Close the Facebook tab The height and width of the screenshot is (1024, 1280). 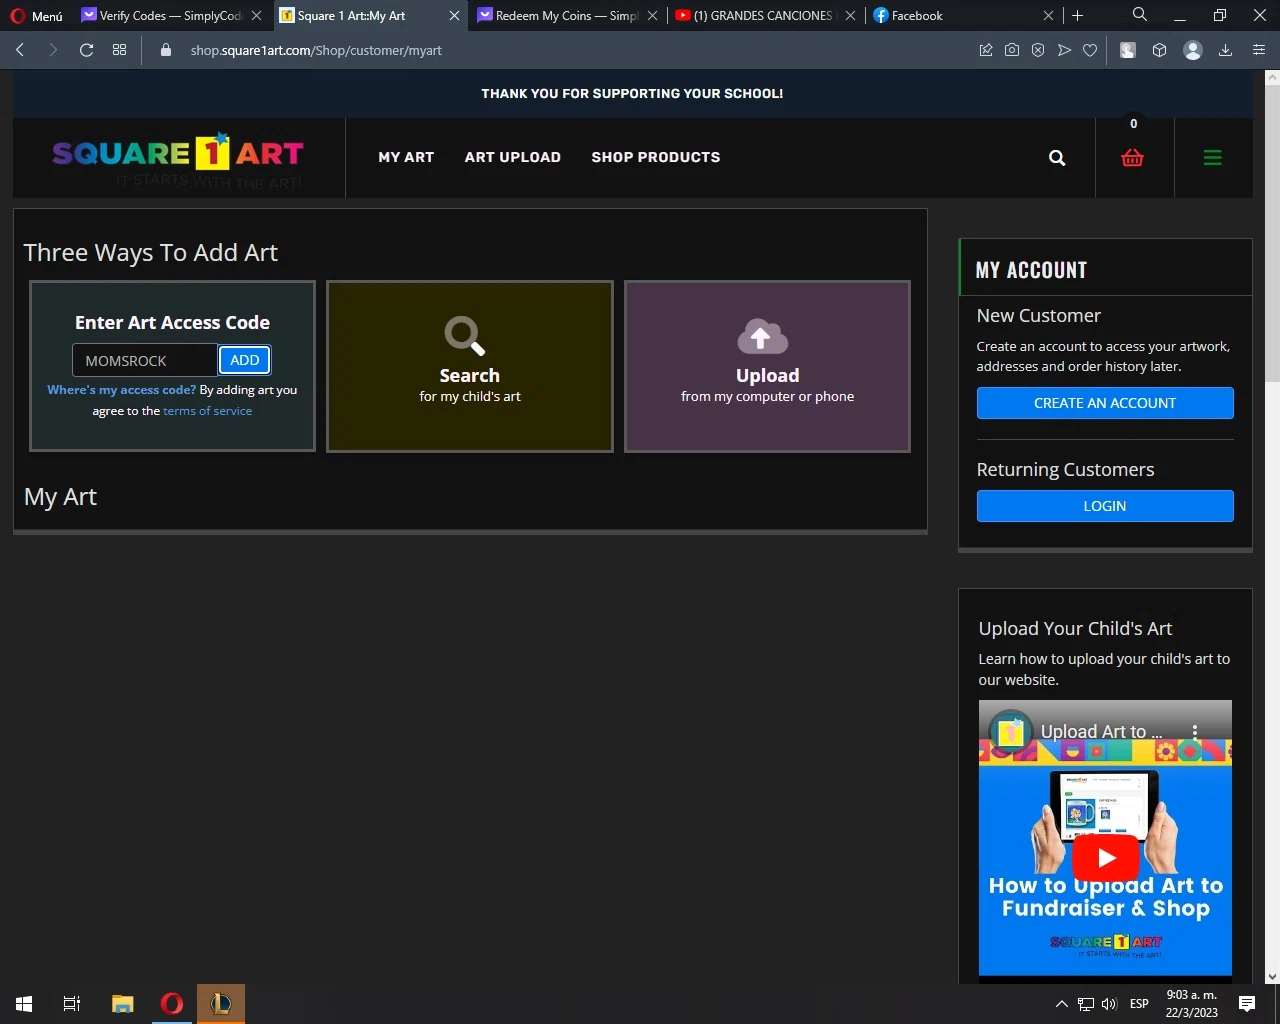1048,16
